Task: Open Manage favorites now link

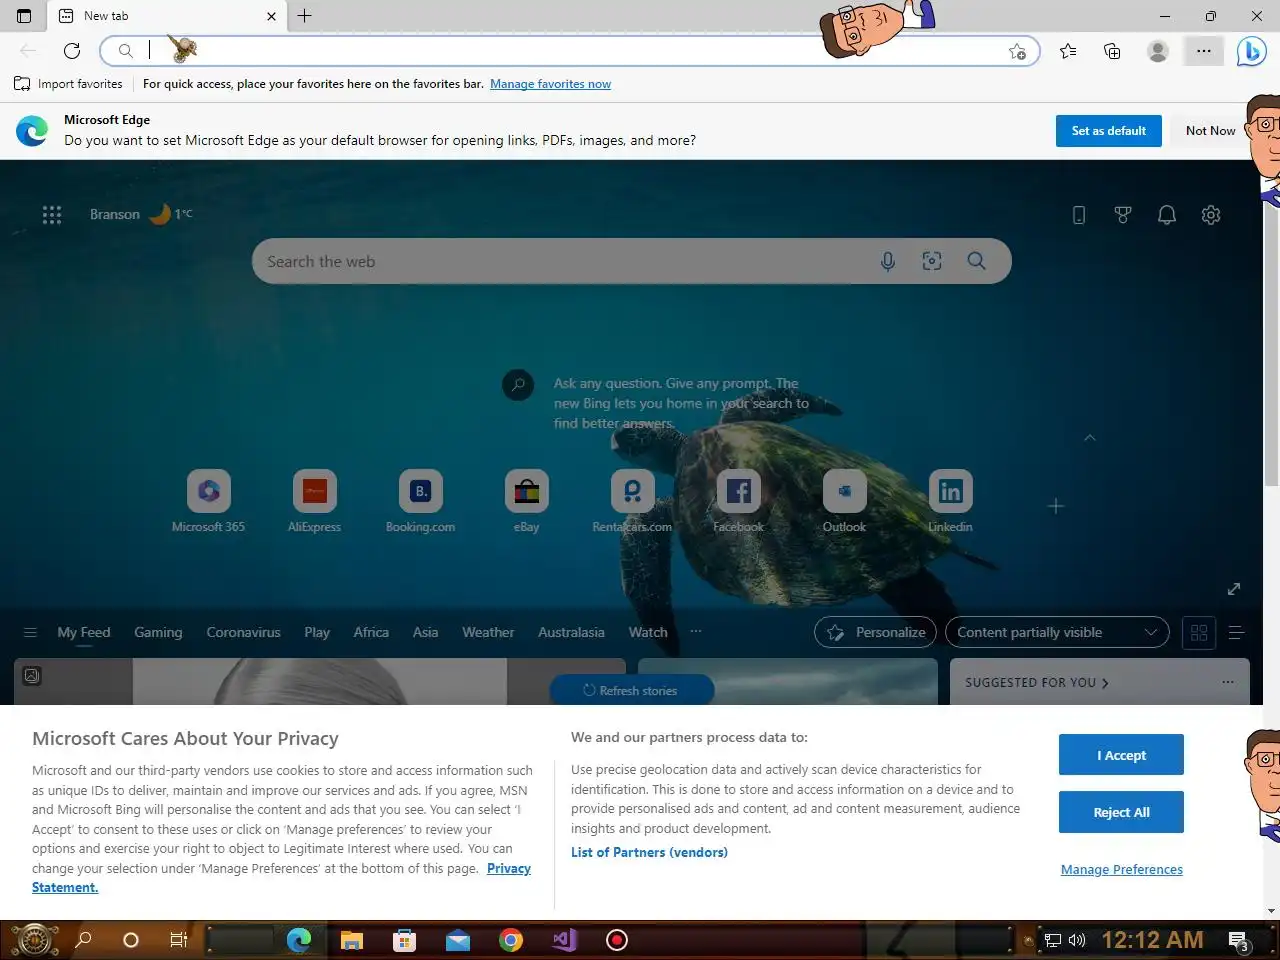Action: pos(550,84)
